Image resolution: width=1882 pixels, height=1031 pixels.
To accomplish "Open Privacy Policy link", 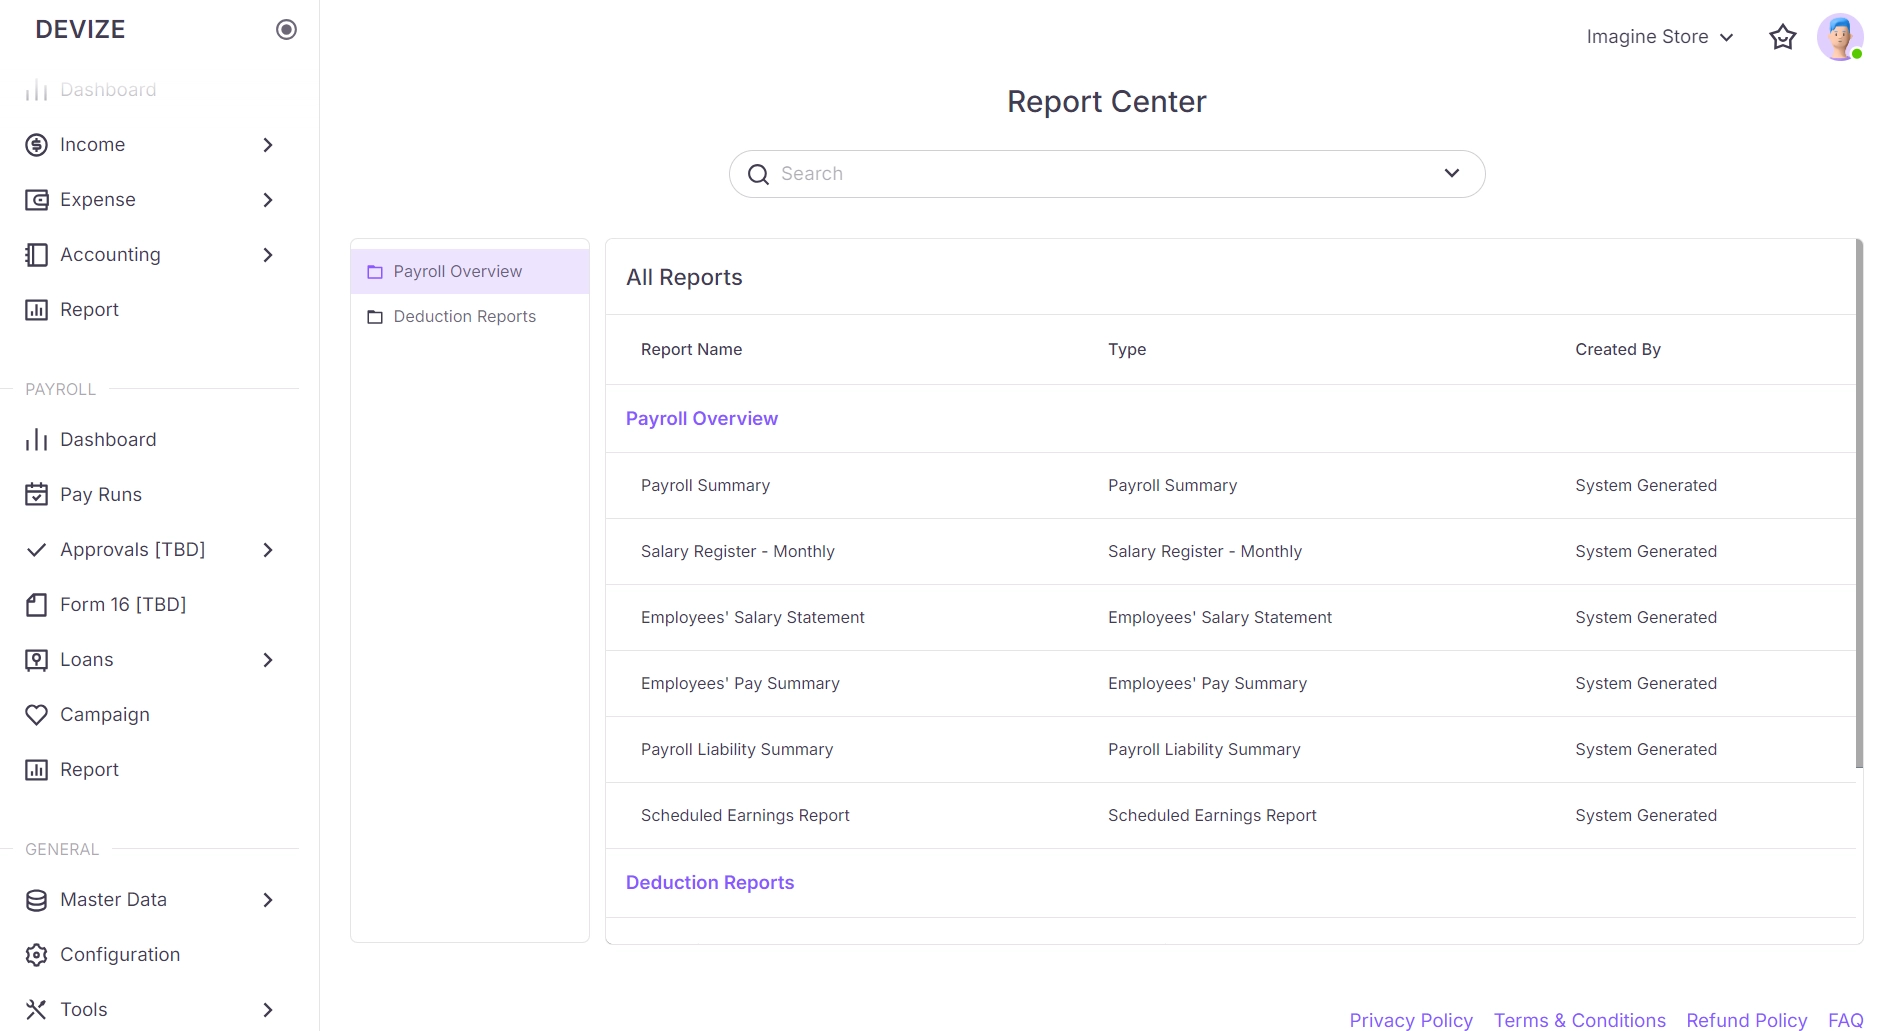I will pos(1411,1020).
